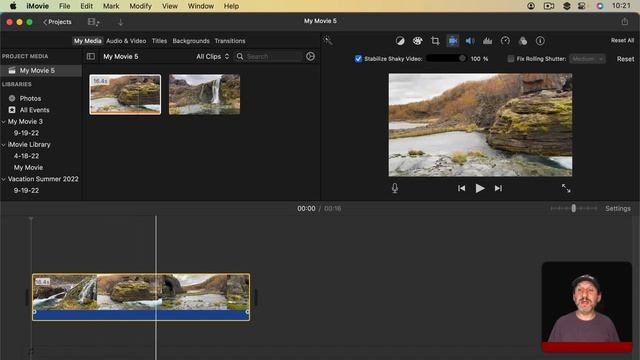Image resolution: width=640 pixels, height=360 pixels.
Task: Open the media layout view dropdown
Action: 93,22
